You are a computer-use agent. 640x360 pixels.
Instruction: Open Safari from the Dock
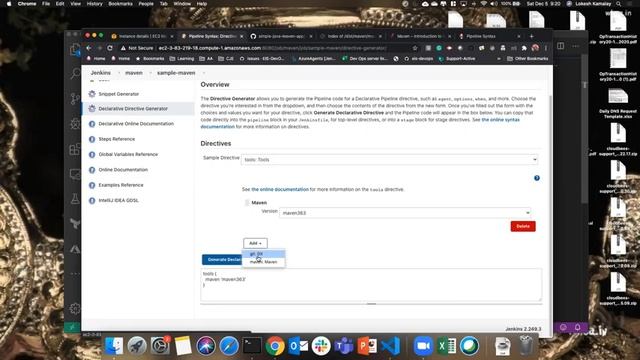click(229, 346)
